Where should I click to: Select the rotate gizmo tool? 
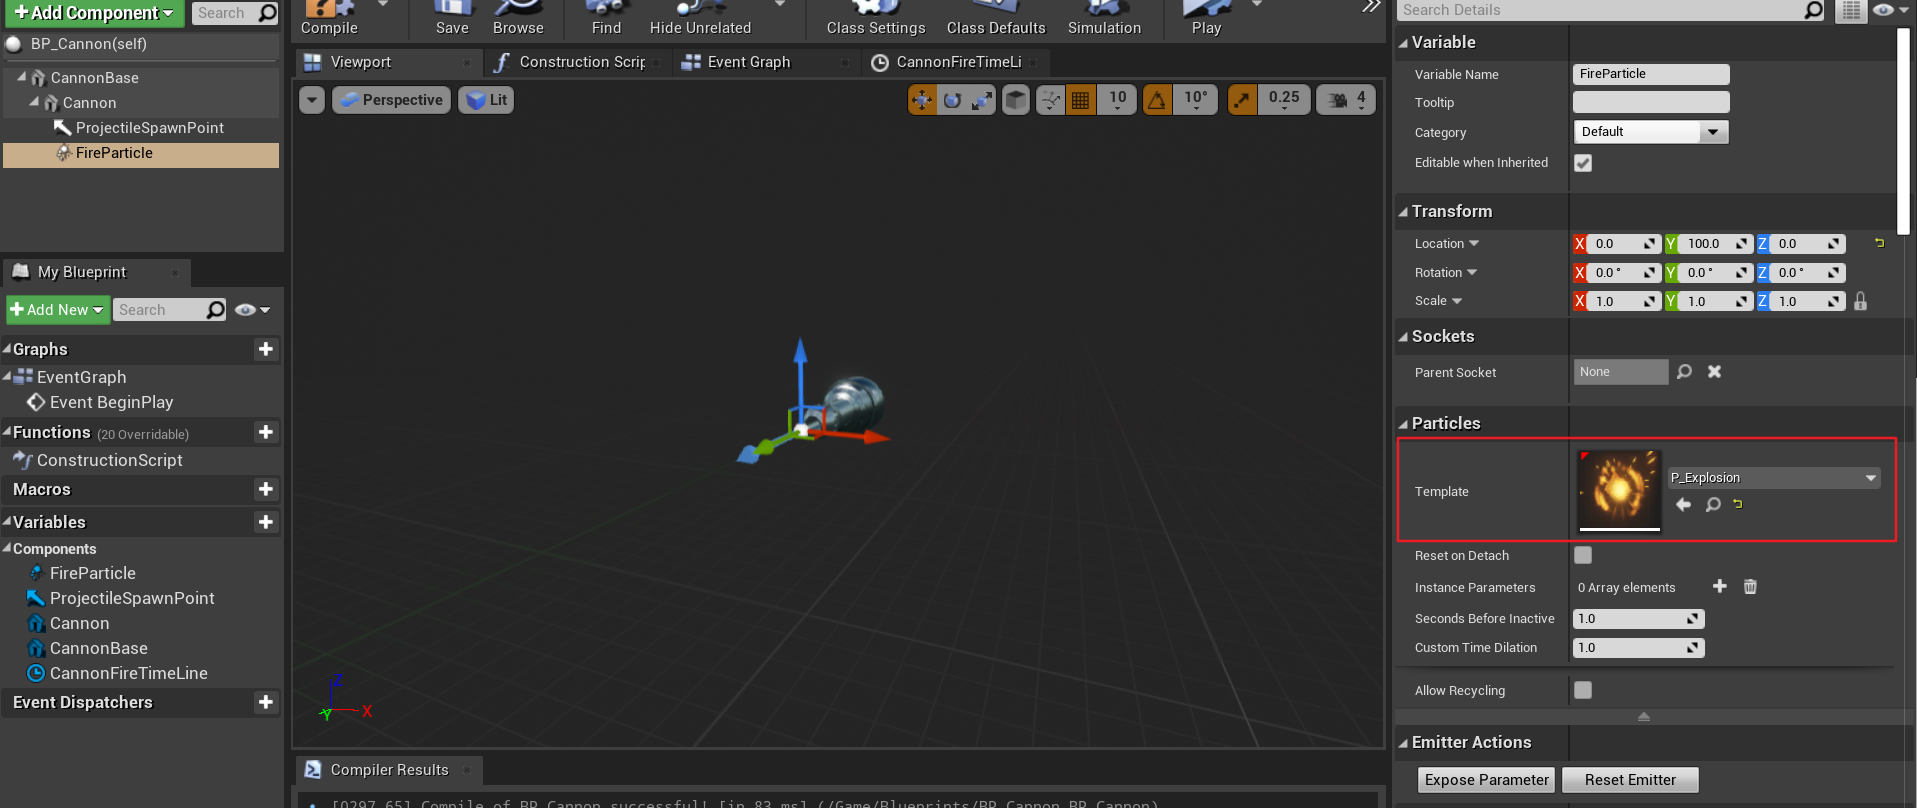pos(952,100)
